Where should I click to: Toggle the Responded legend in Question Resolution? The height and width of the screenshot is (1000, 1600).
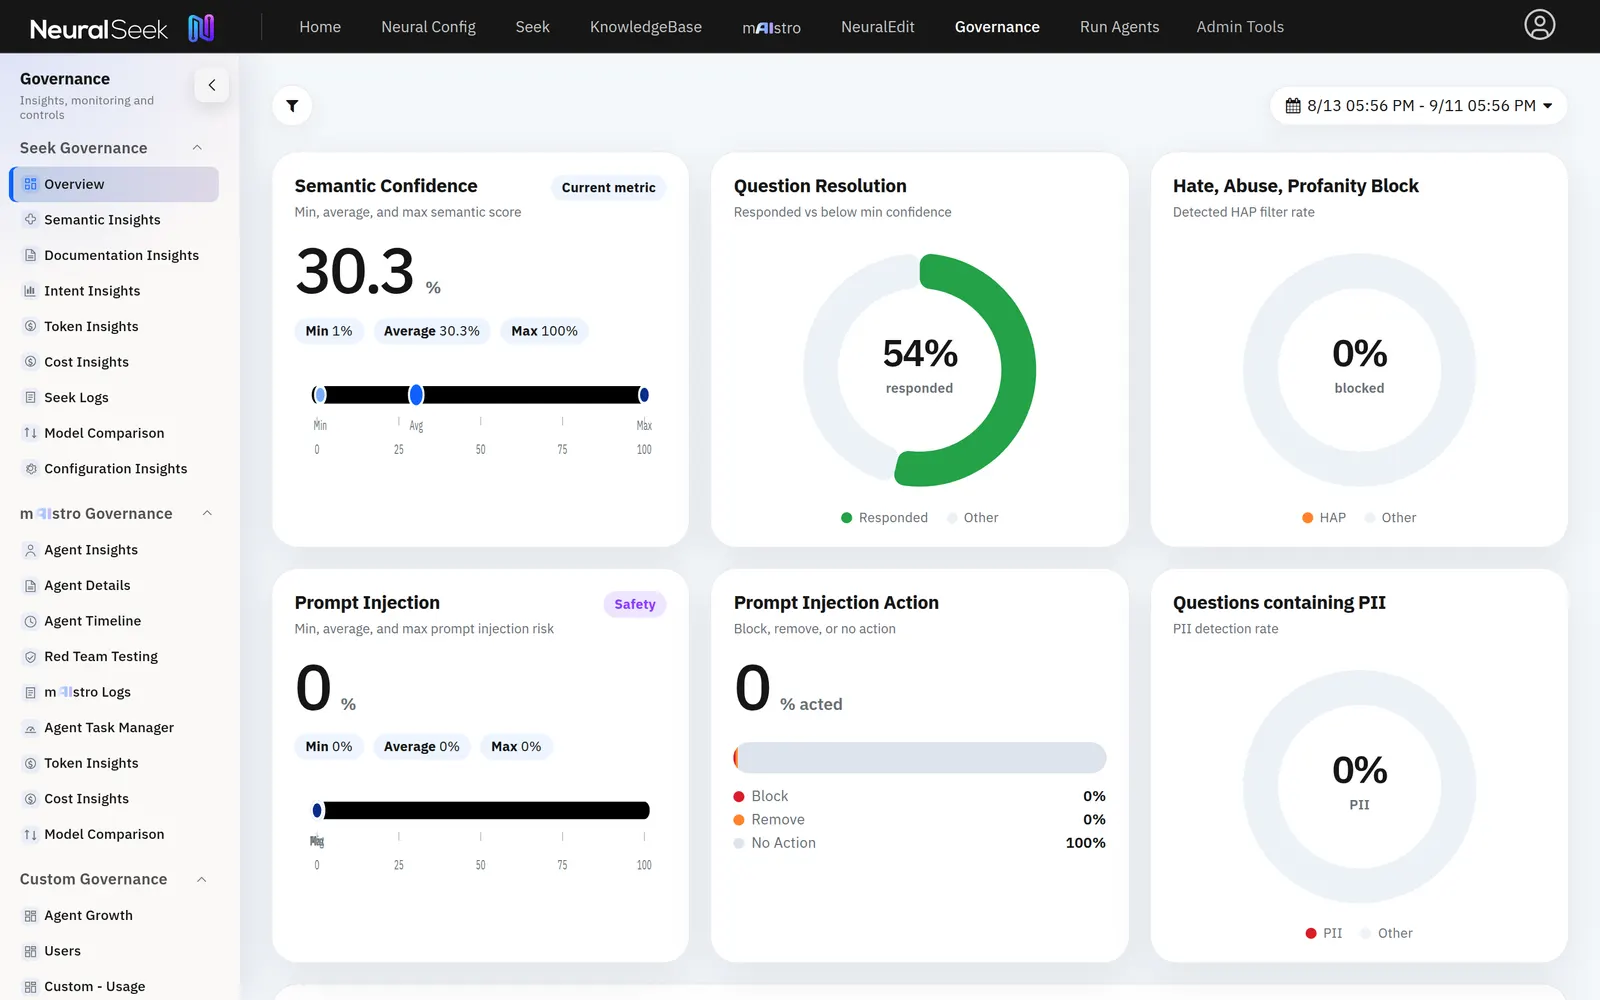click(885, 518)
